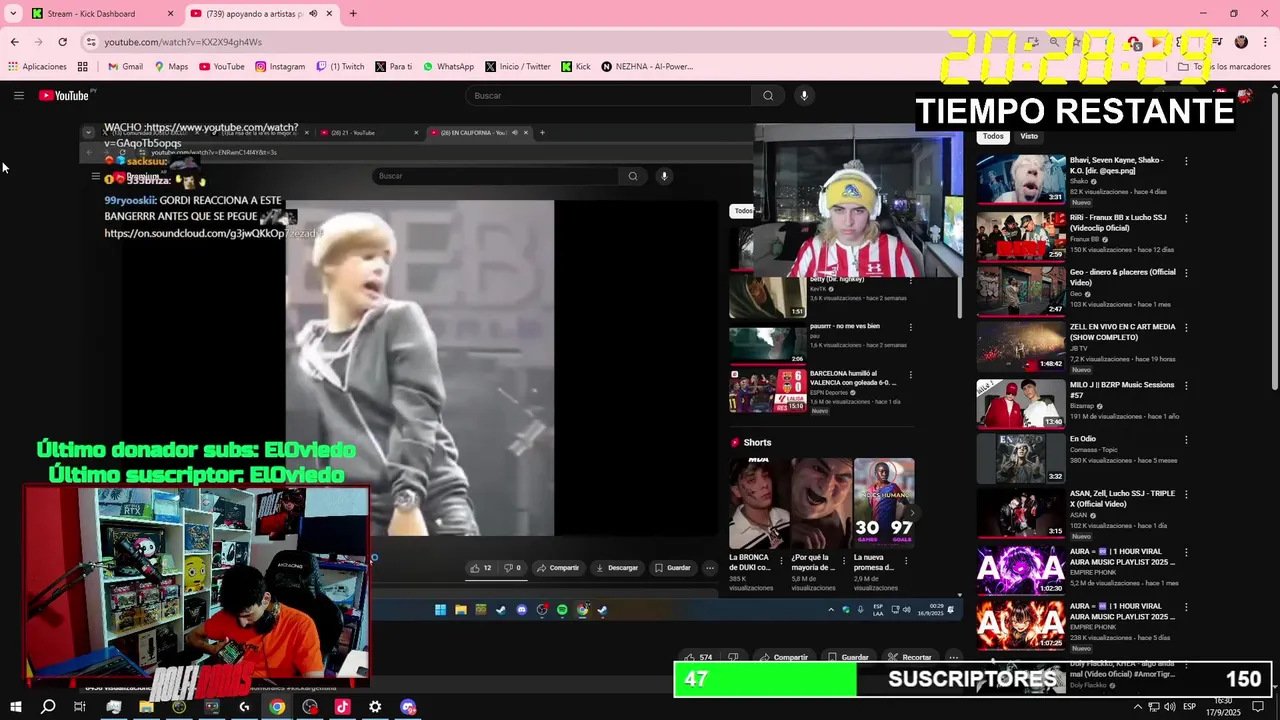Activate voice search microphone on YouTube

click(804, 95)
